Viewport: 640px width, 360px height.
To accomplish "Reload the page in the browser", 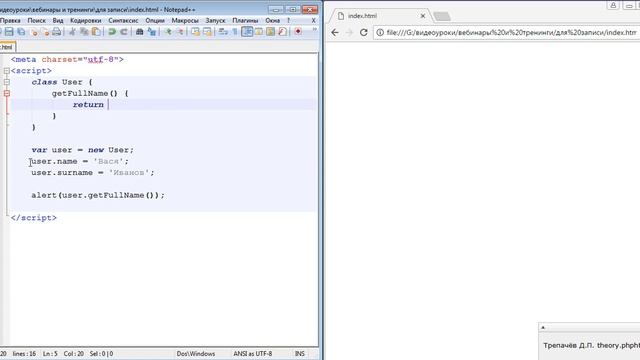I will coord(363,32).
